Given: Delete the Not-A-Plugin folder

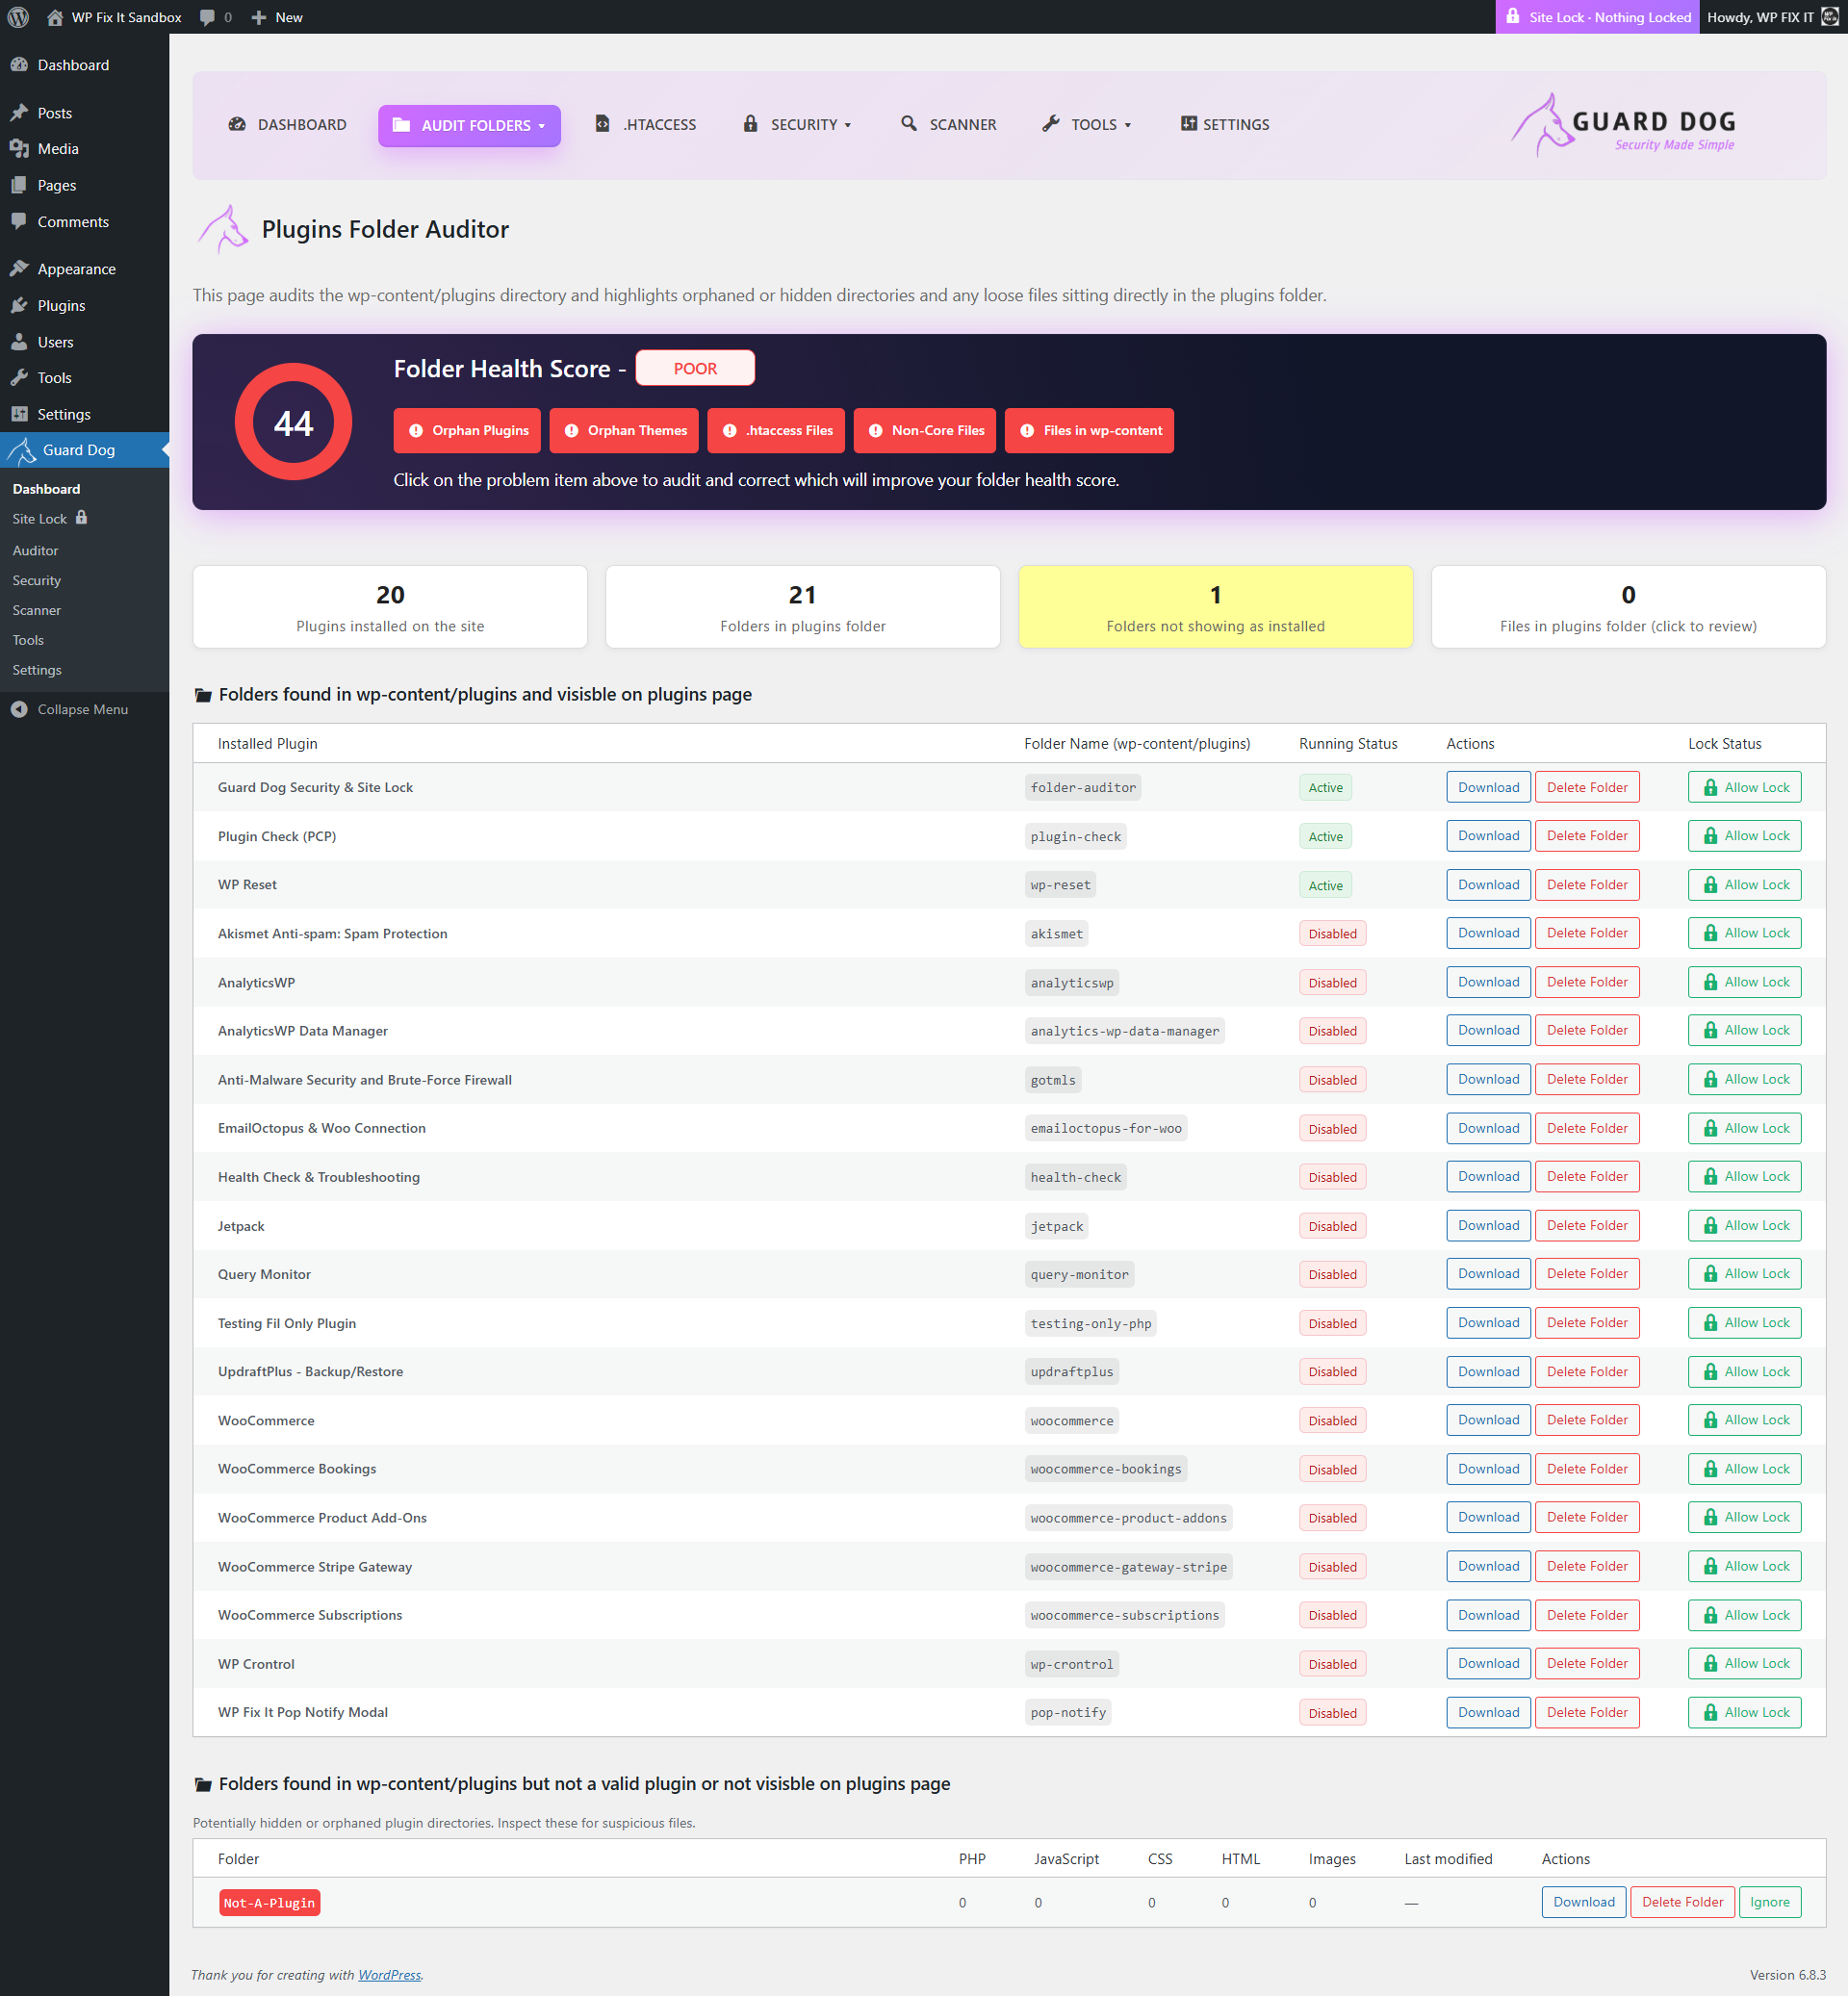Looking at the screenshot, I should point(1682,1902).
